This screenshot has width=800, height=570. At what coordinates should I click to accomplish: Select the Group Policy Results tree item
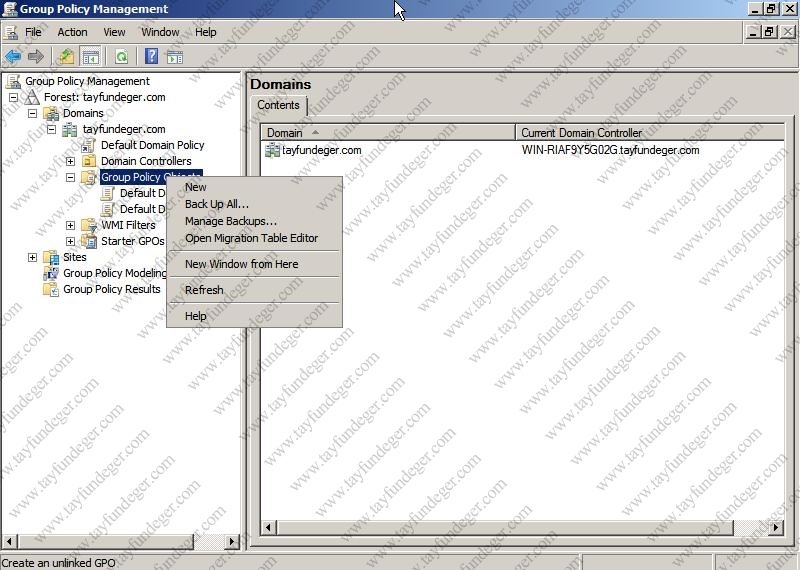coord(112,289)
